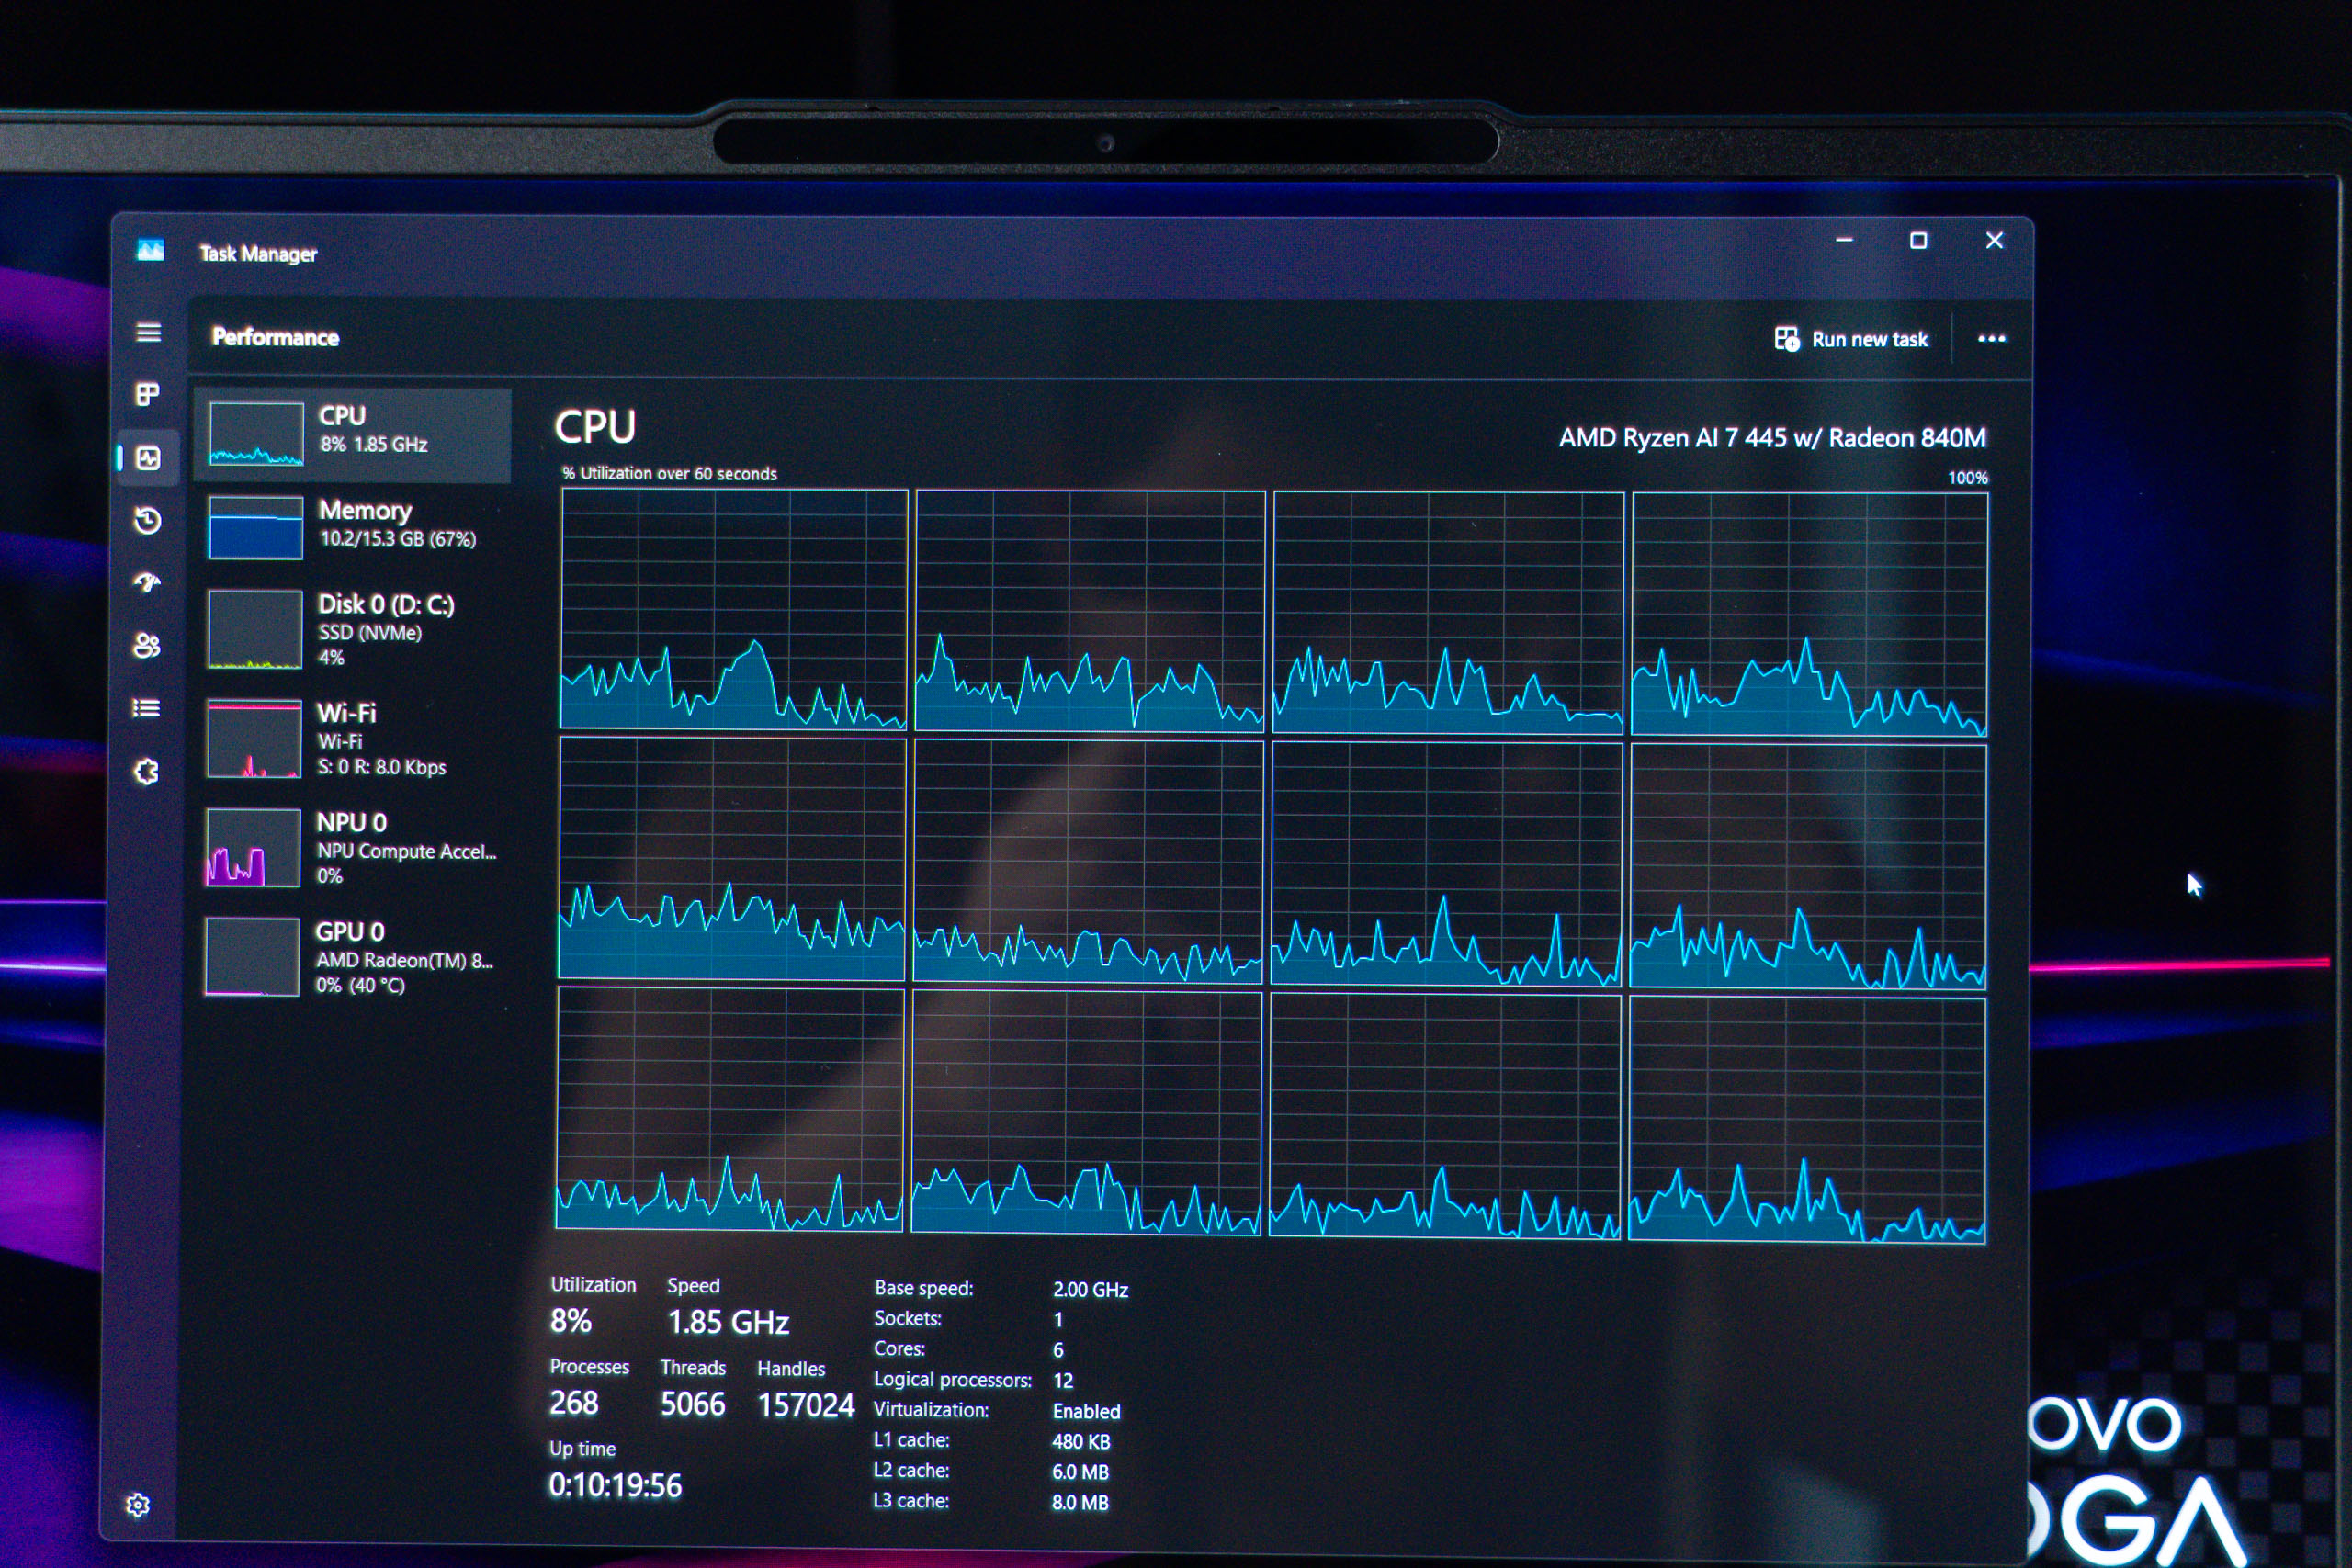Click the "Performance" page heading

(x=275, y=337)
